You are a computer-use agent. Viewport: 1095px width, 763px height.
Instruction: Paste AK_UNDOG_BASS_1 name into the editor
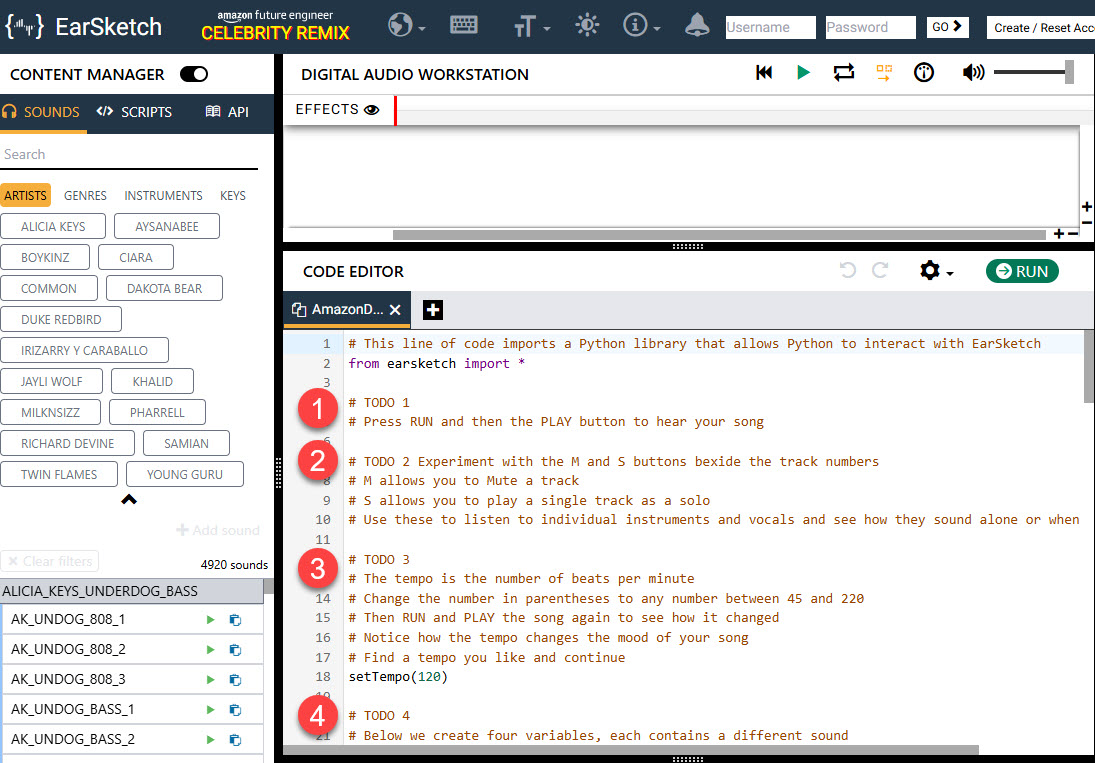coord(235,710)
